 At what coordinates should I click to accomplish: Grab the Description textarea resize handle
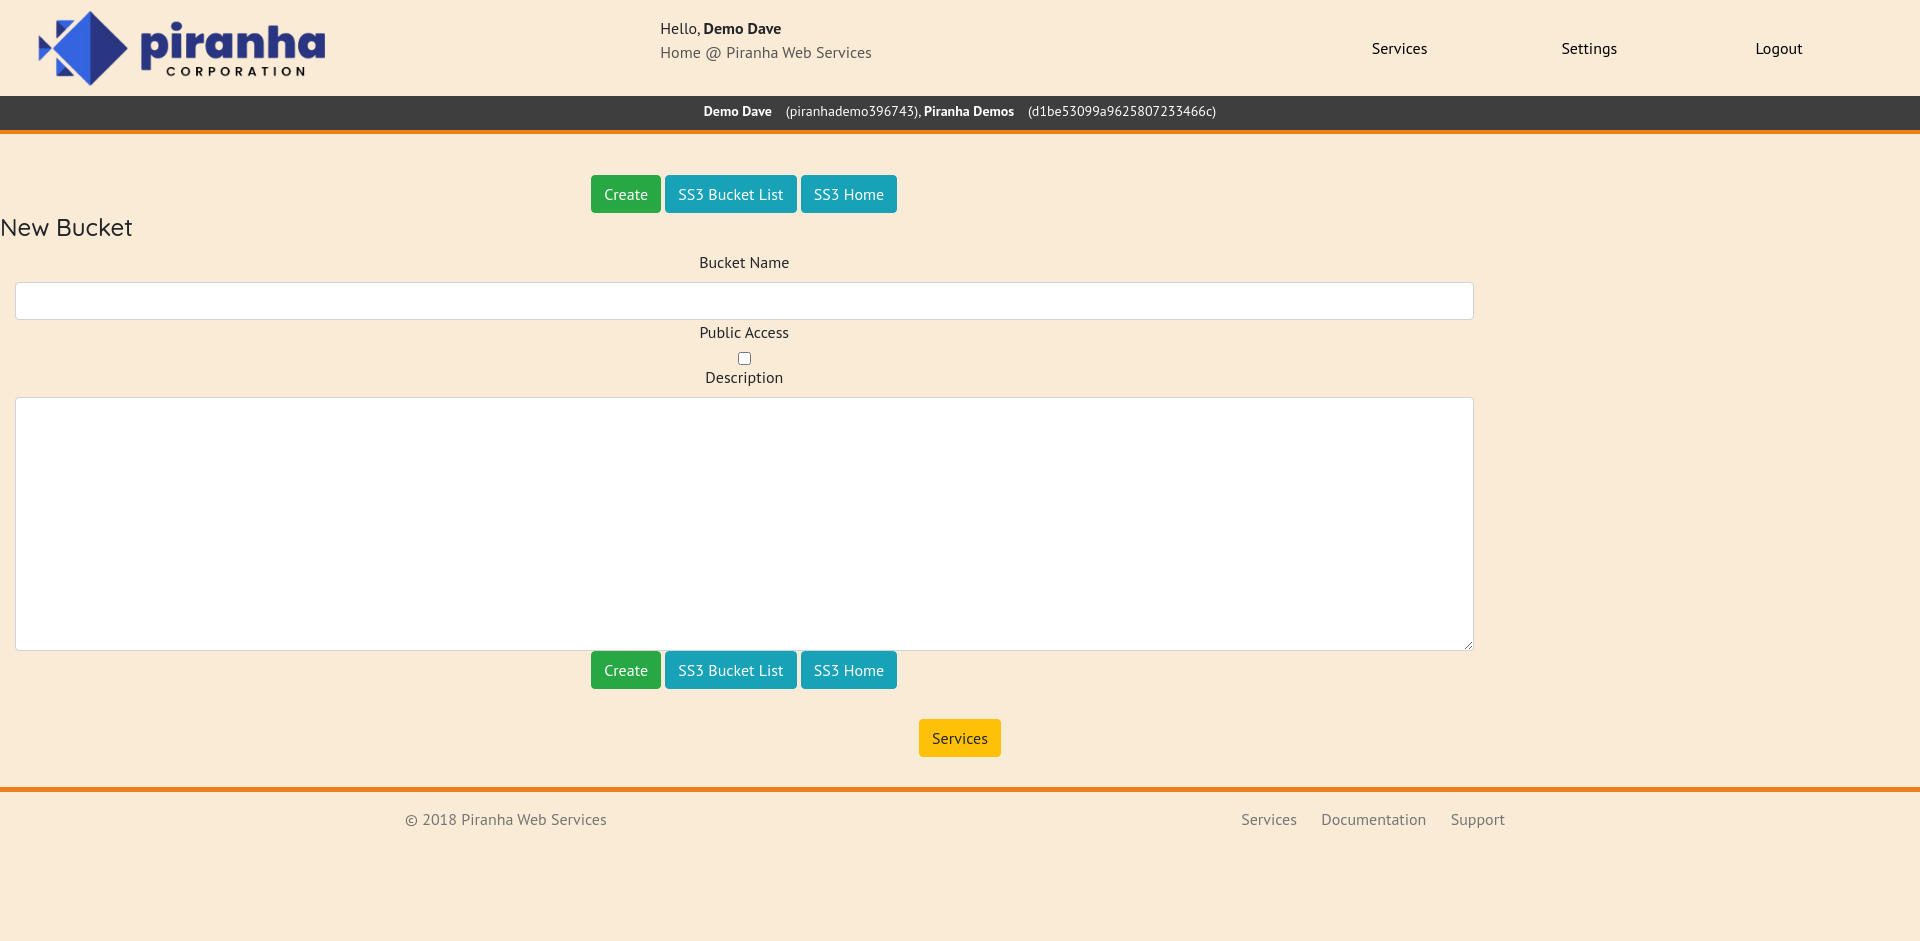[x=1467, y=645]
